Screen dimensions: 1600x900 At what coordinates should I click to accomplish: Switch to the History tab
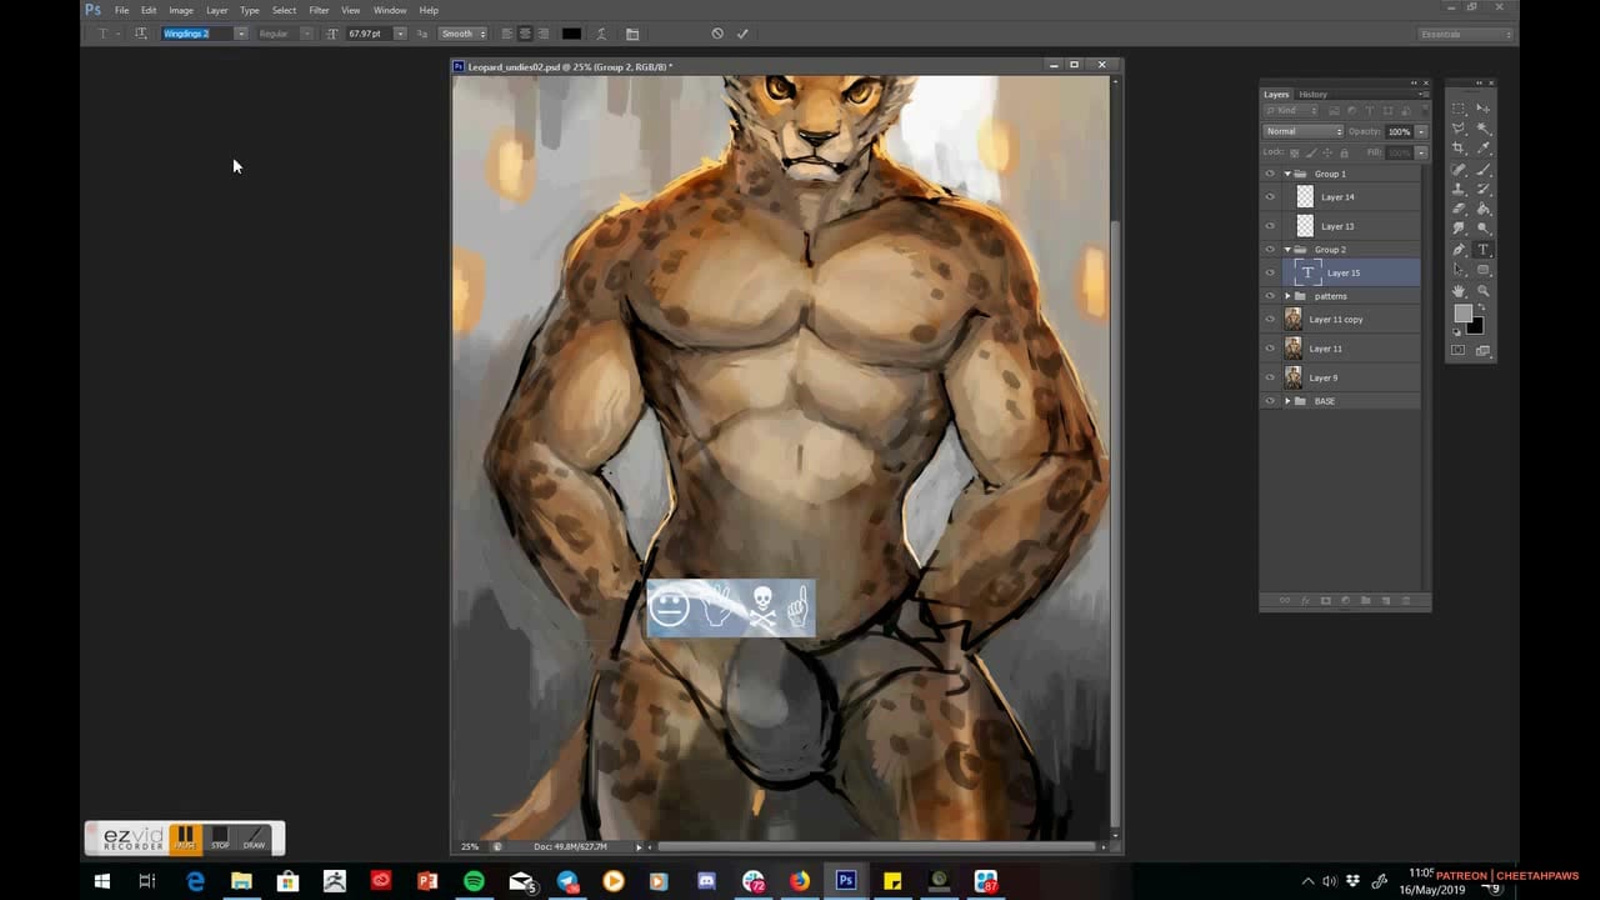(x=1313, y=94)
